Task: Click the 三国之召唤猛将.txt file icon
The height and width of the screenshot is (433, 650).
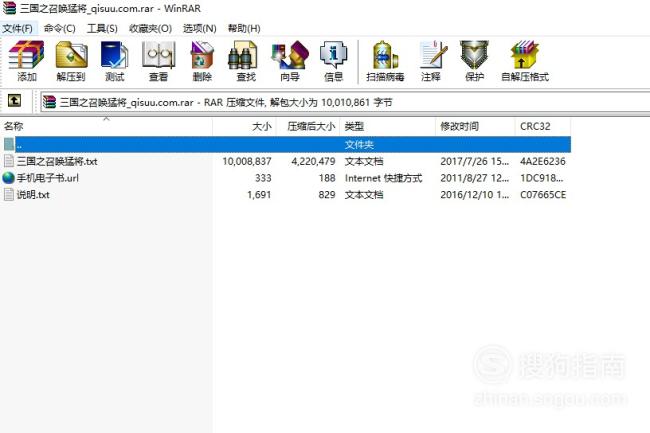Action: 9,161
